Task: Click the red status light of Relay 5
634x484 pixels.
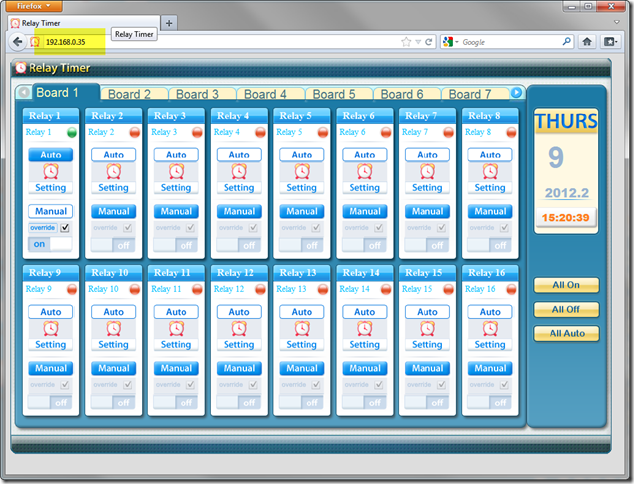Action: tap(323, 132)
